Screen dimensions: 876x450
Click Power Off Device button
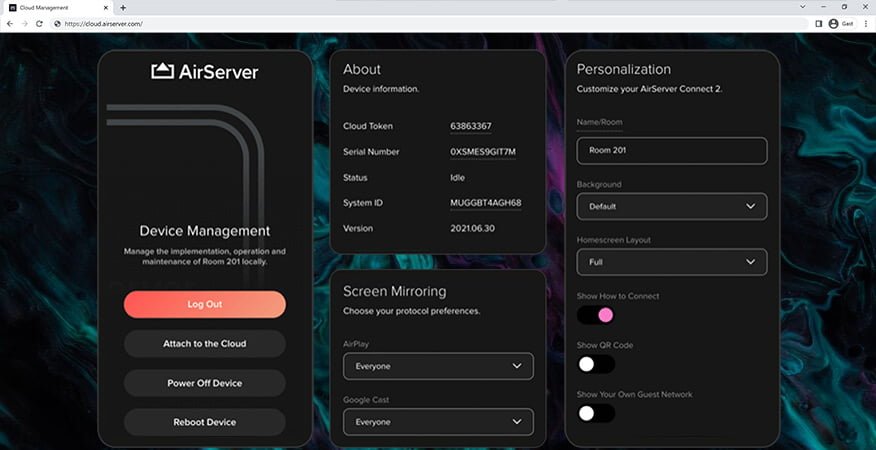pos(204,383)
